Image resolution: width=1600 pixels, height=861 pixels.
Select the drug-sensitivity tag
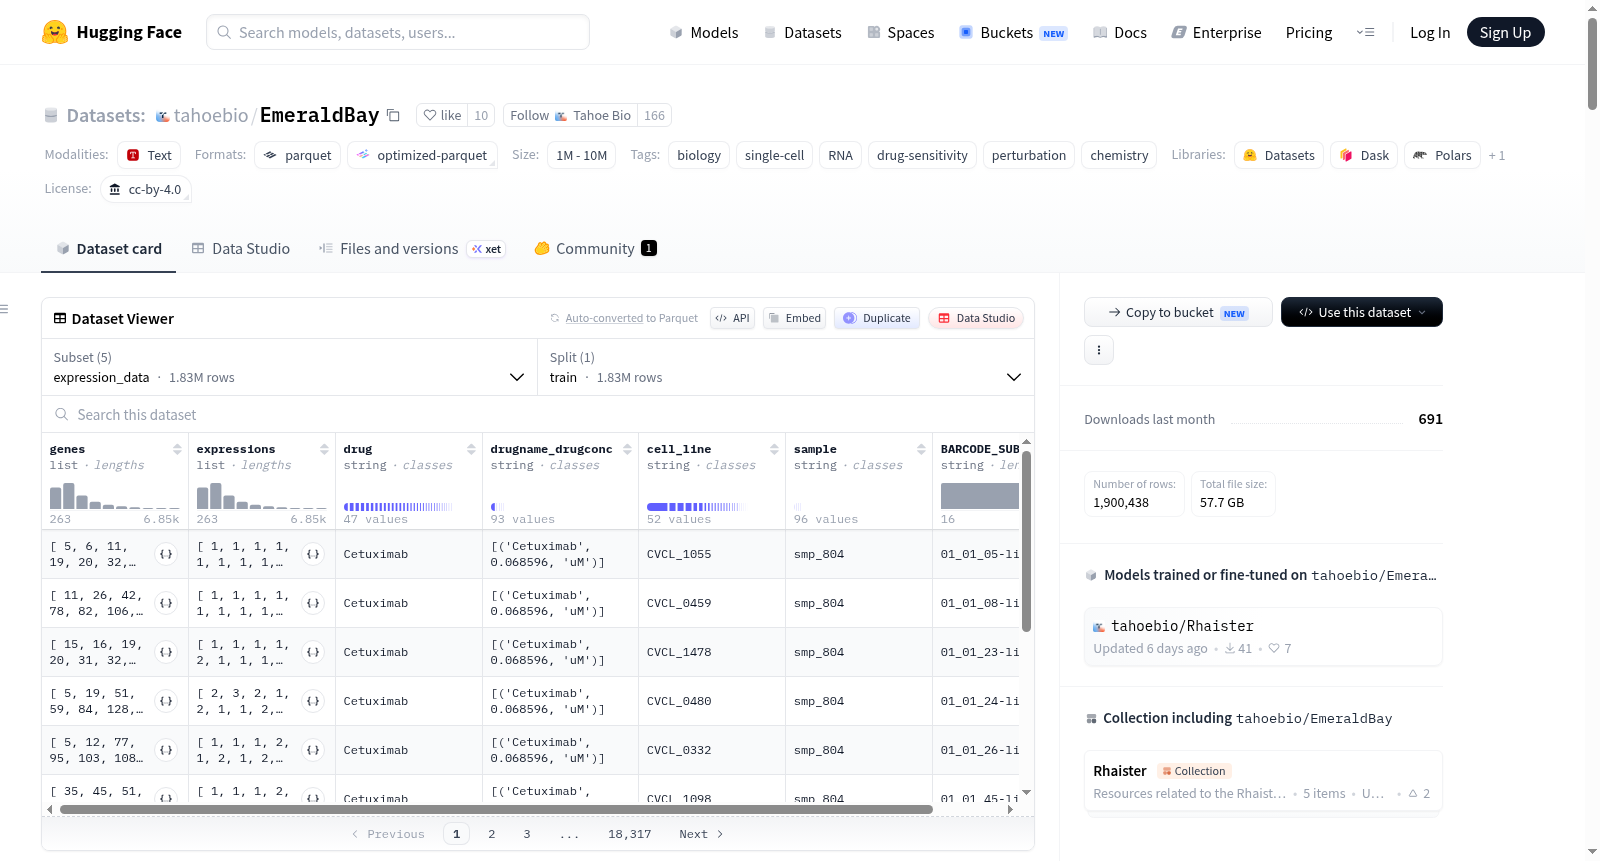tap(922, 155)
